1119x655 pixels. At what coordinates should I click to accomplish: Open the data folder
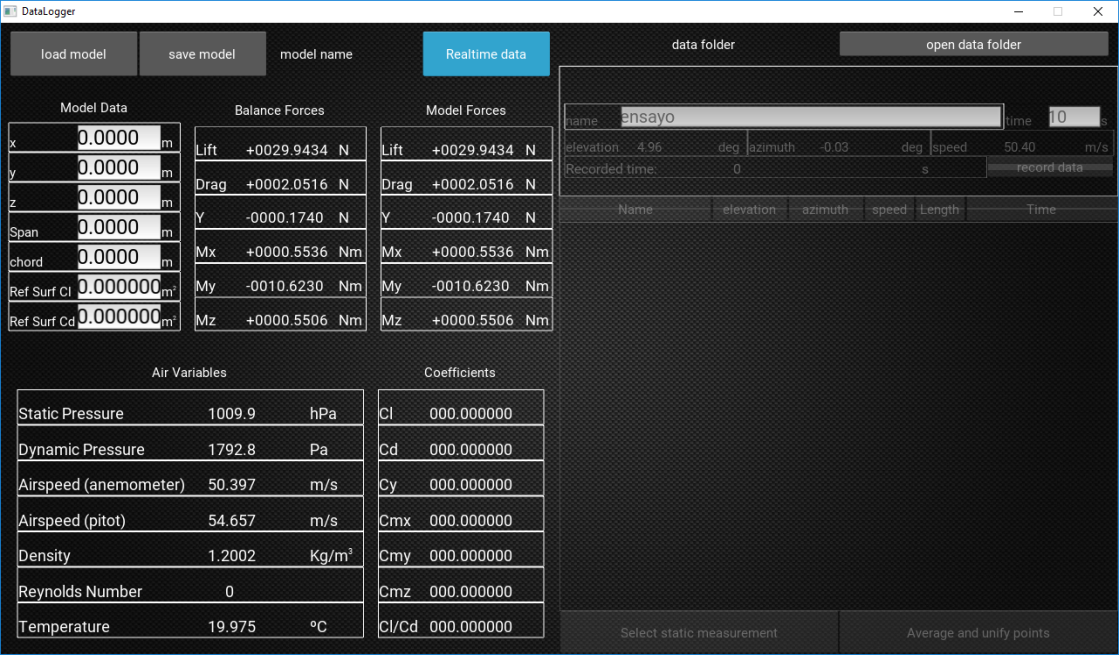[973, 44]
